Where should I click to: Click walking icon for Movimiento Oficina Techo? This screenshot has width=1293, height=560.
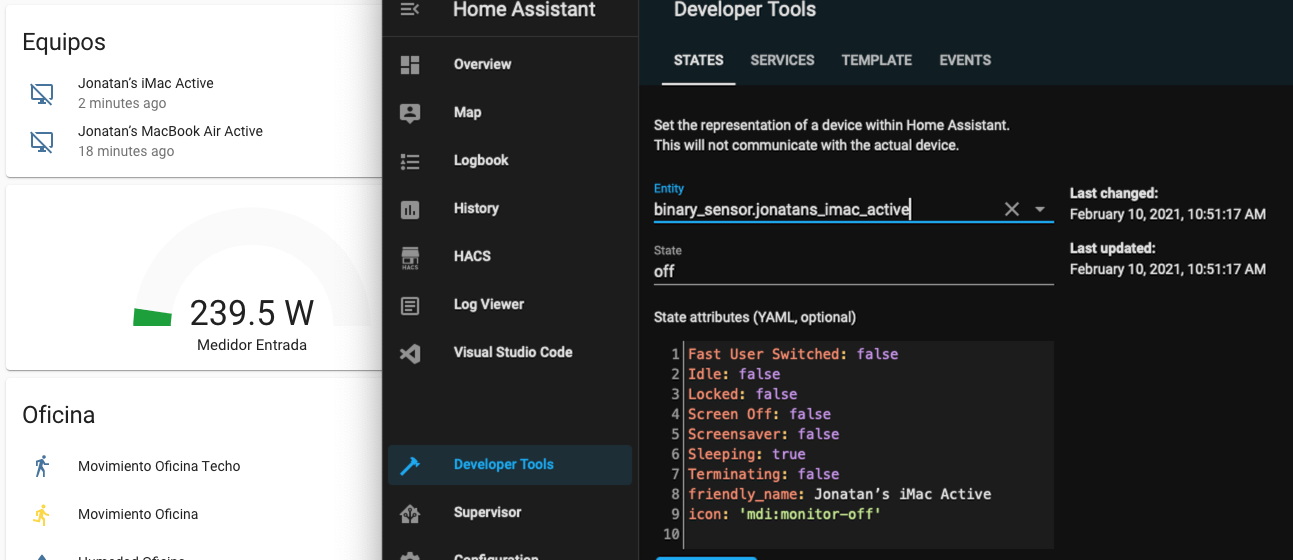41,466
